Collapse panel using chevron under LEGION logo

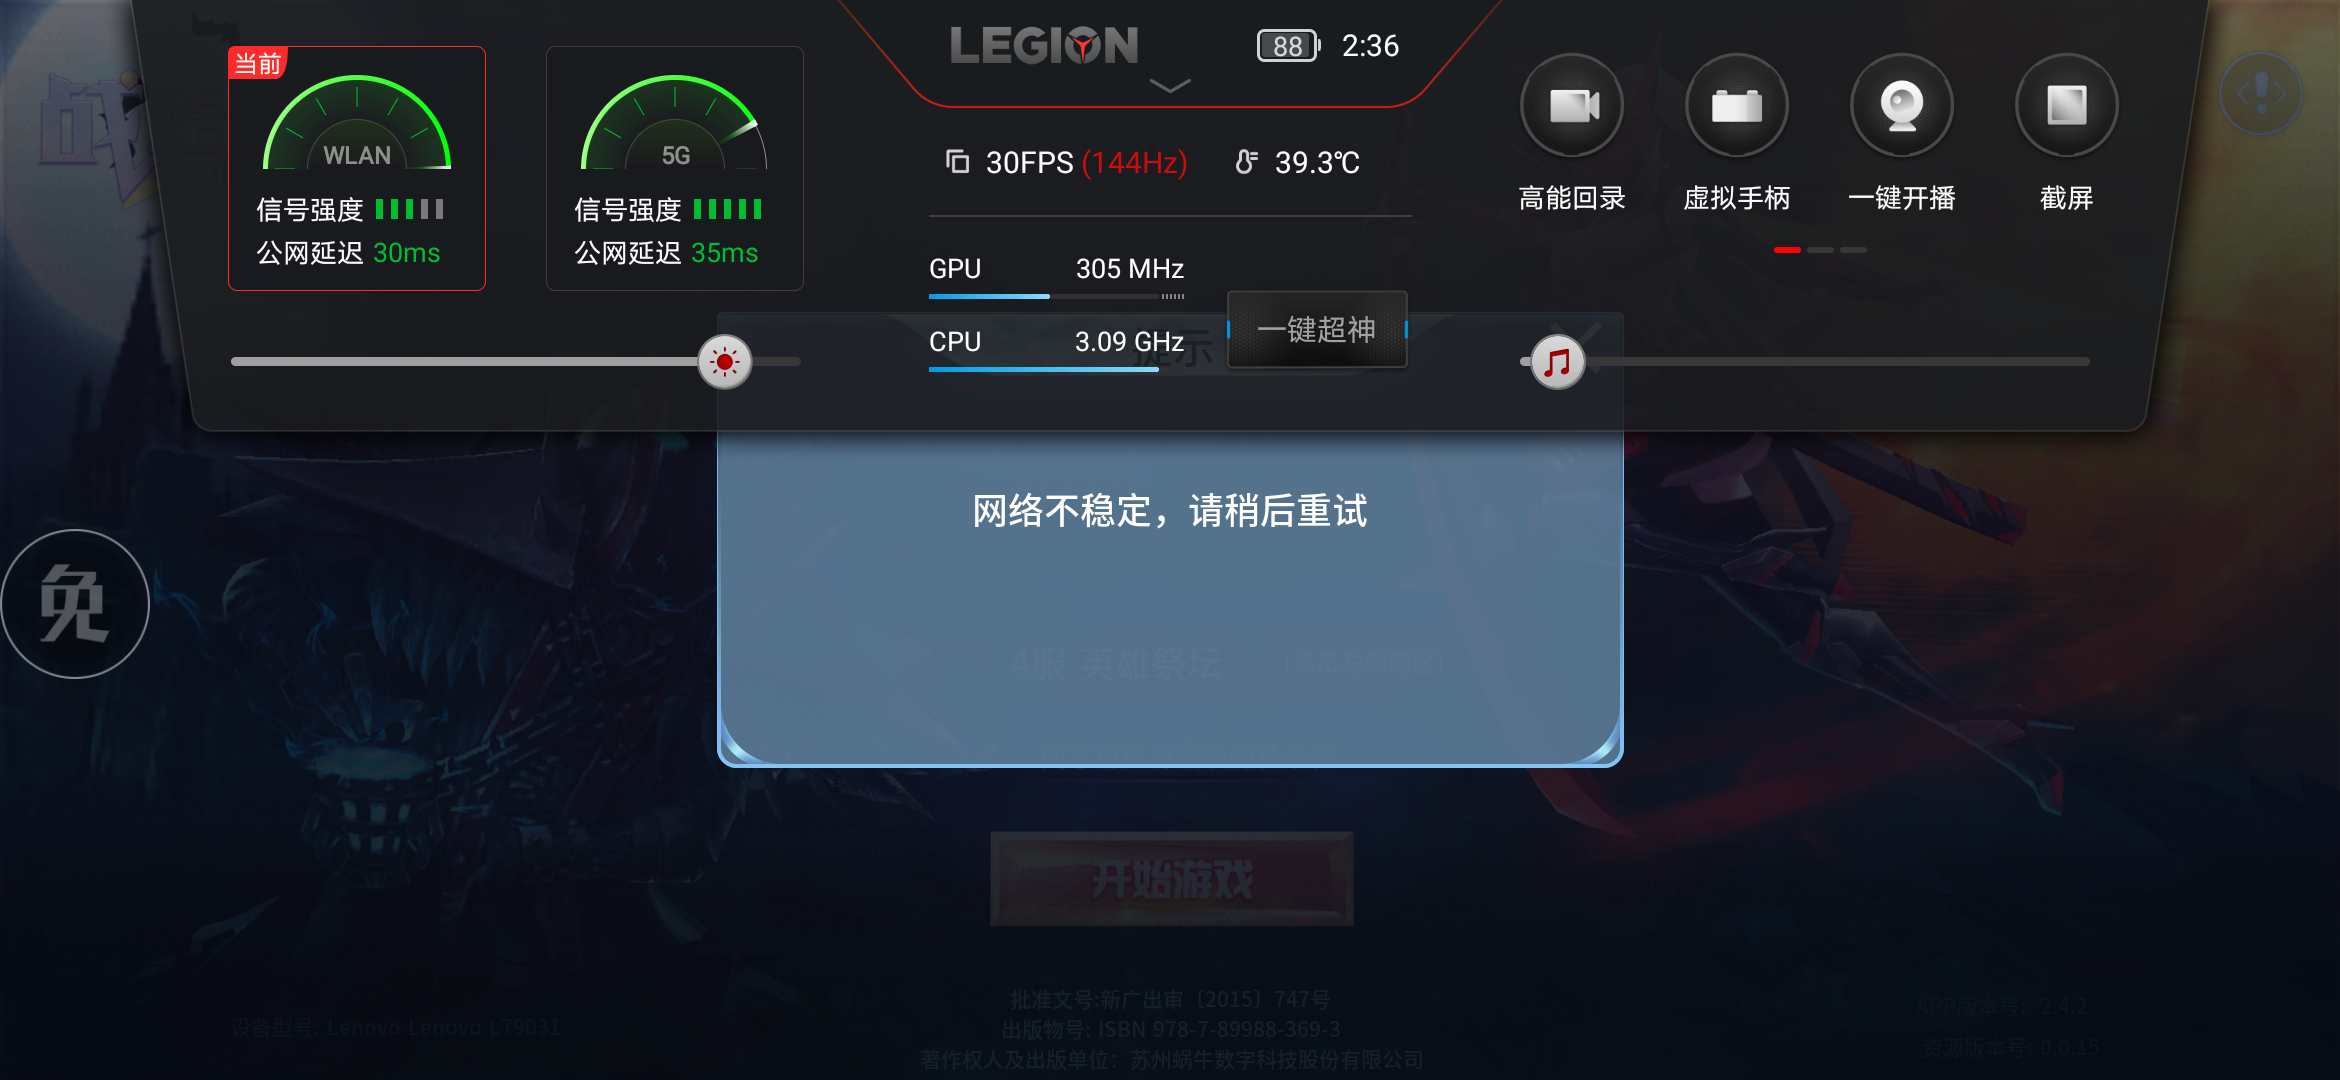pos(1170,86)
